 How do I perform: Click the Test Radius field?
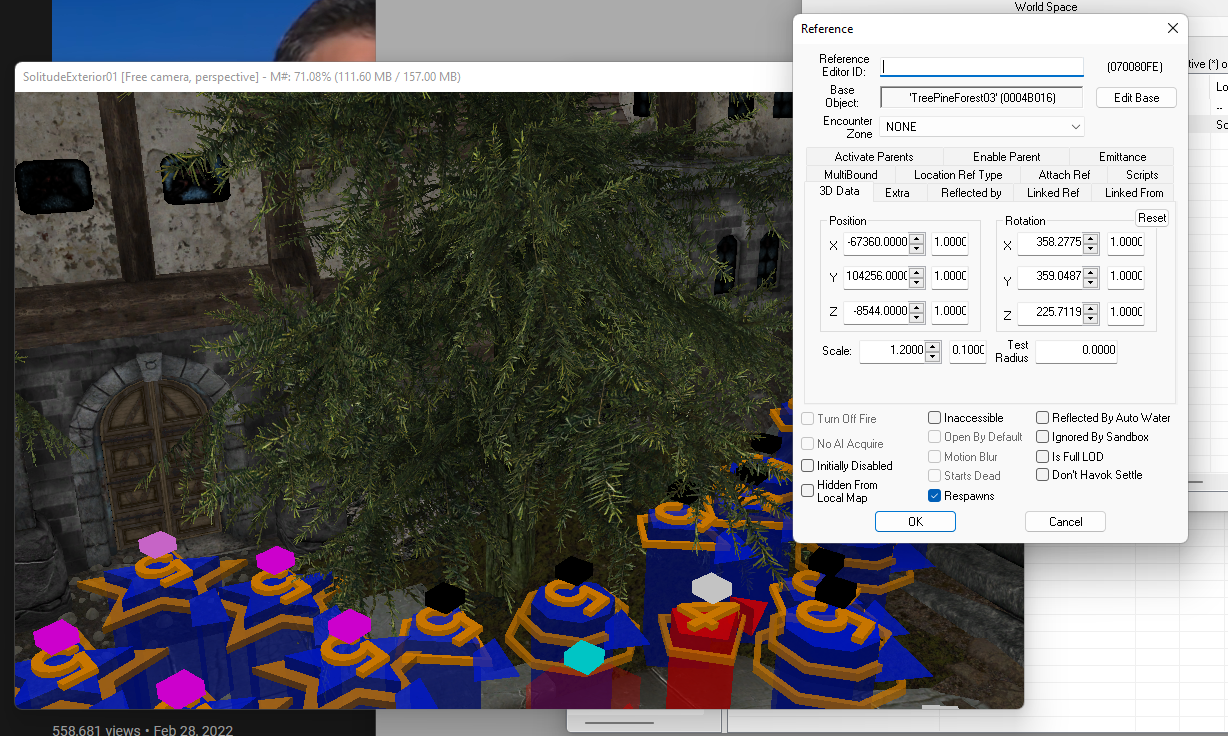pos(1076,351)
